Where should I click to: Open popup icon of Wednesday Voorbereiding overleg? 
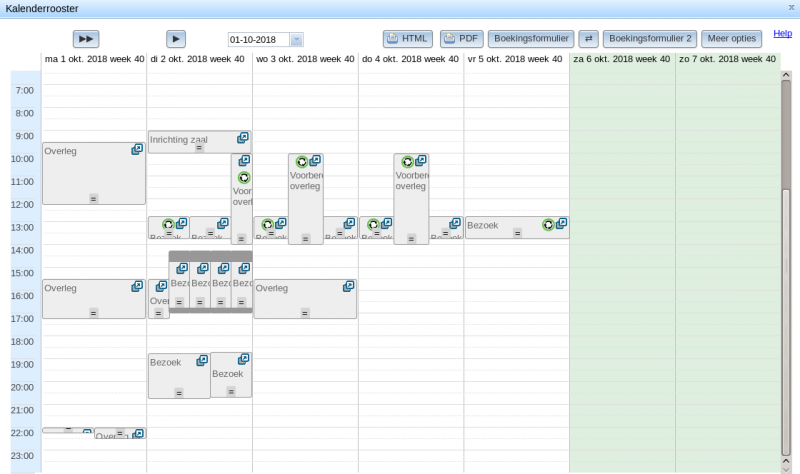click(x=315, y=161)
